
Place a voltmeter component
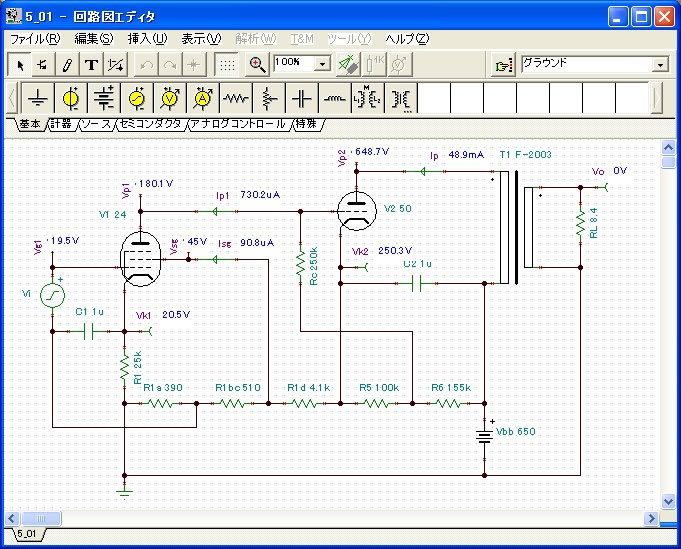[x=170, y=99]
